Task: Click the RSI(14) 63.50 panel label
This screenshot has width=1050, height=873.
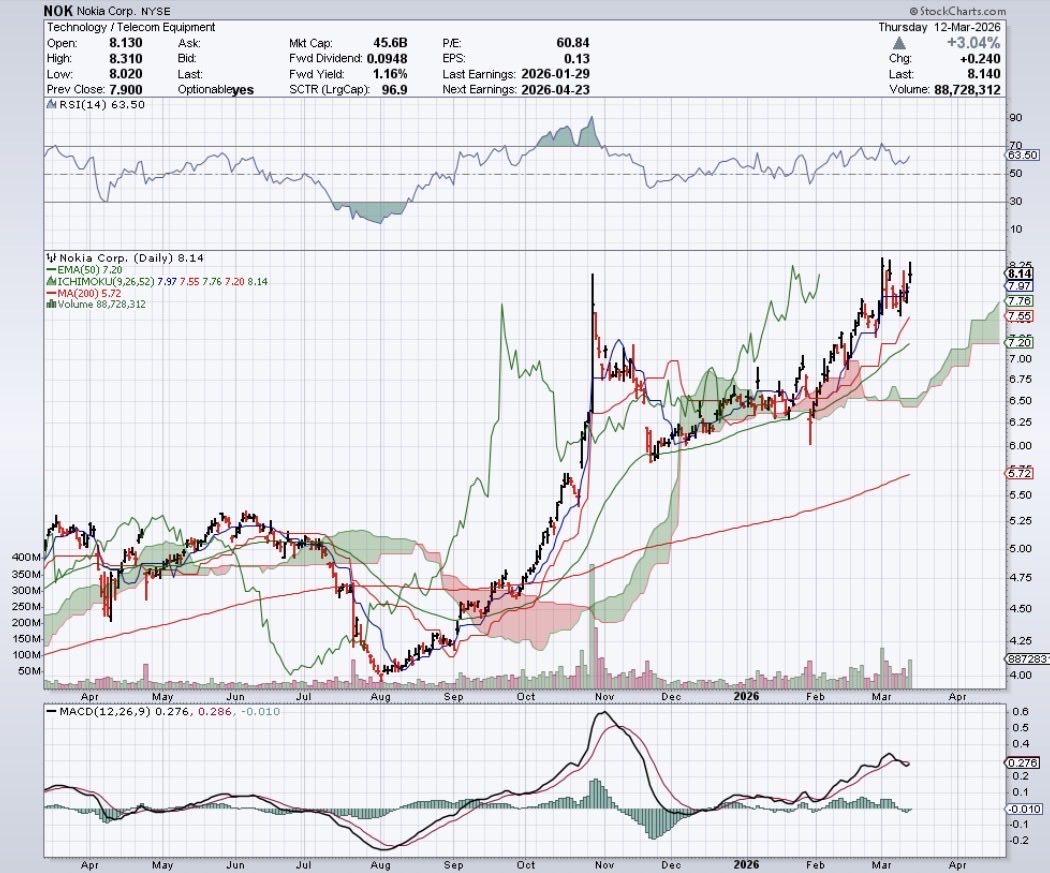Action: point(102,104)
